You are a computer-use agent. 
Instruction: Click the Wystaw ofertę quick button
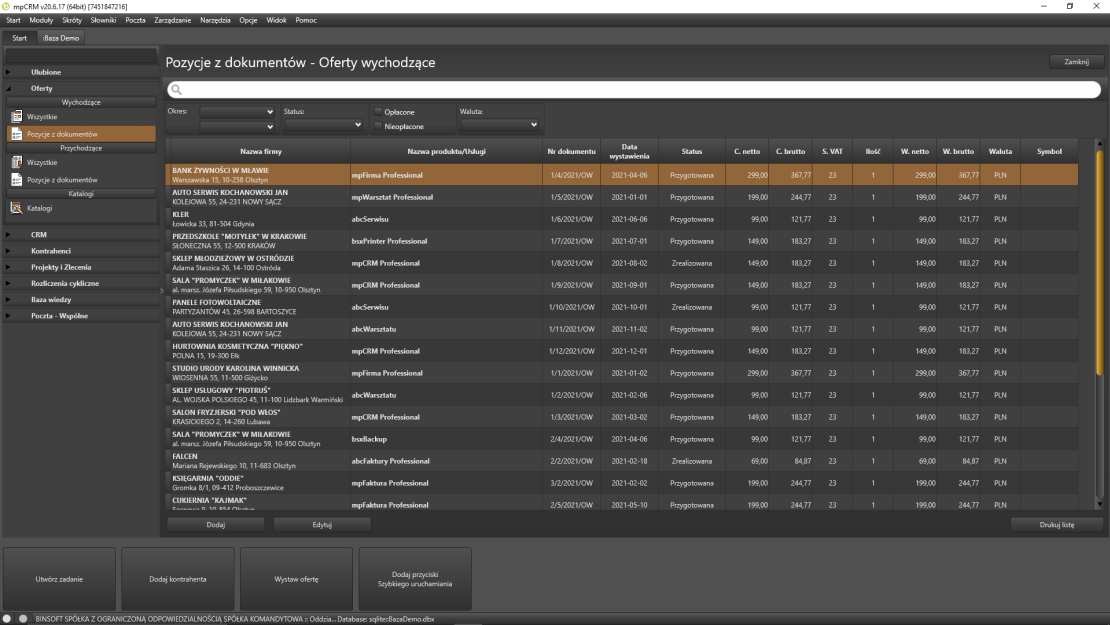click(x=297, y=579)
